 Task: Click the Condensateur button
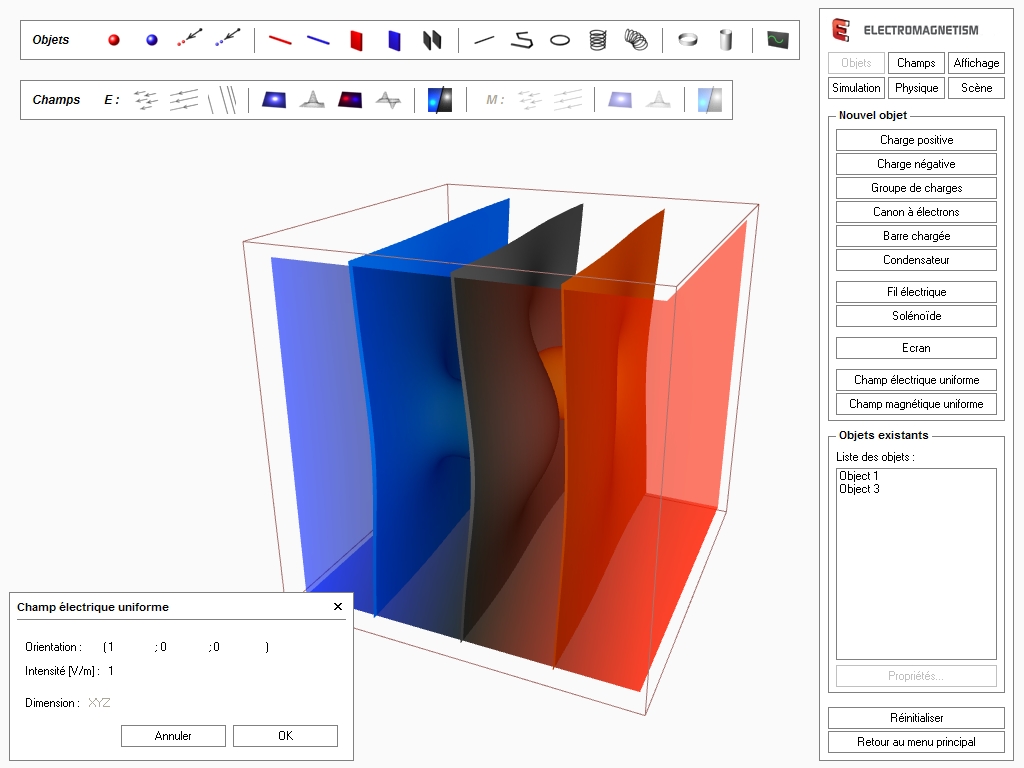pos(916,260)
